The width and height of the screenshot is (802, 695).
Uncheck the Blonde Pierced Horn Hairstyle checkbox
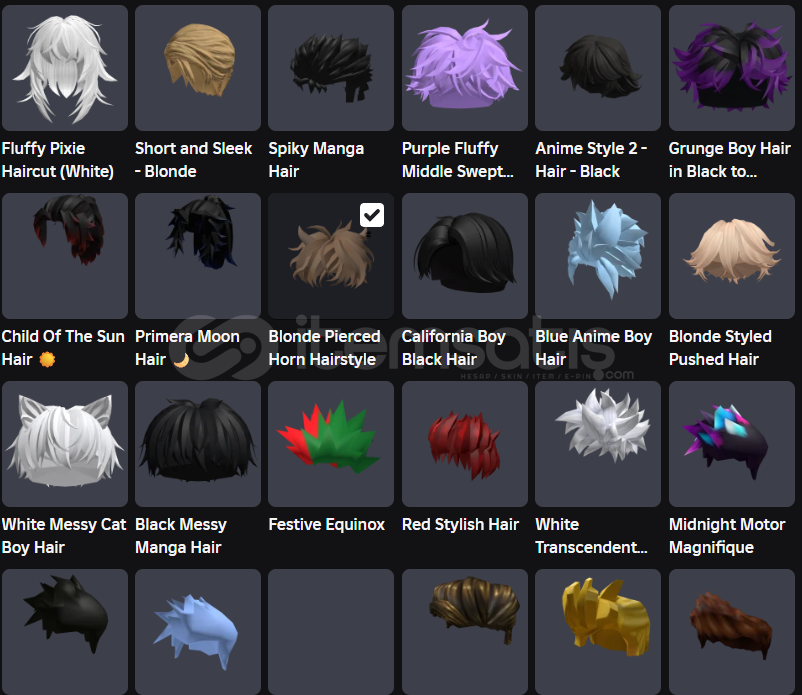[x=372, y=215]
